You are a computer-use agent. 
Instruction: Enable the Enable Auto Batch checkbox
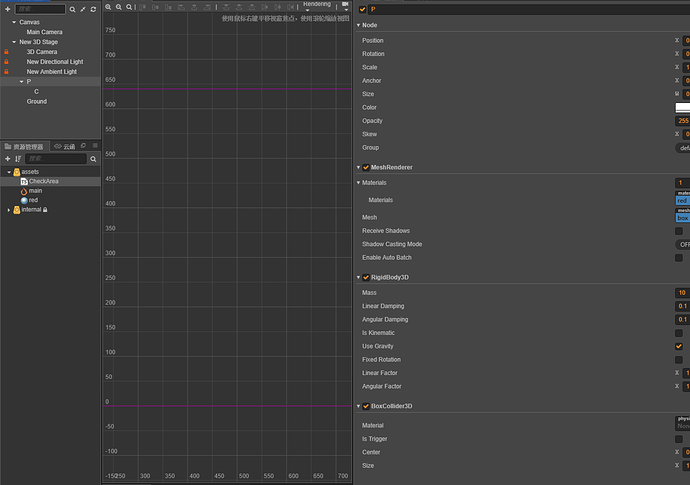[x=679, y=258]
